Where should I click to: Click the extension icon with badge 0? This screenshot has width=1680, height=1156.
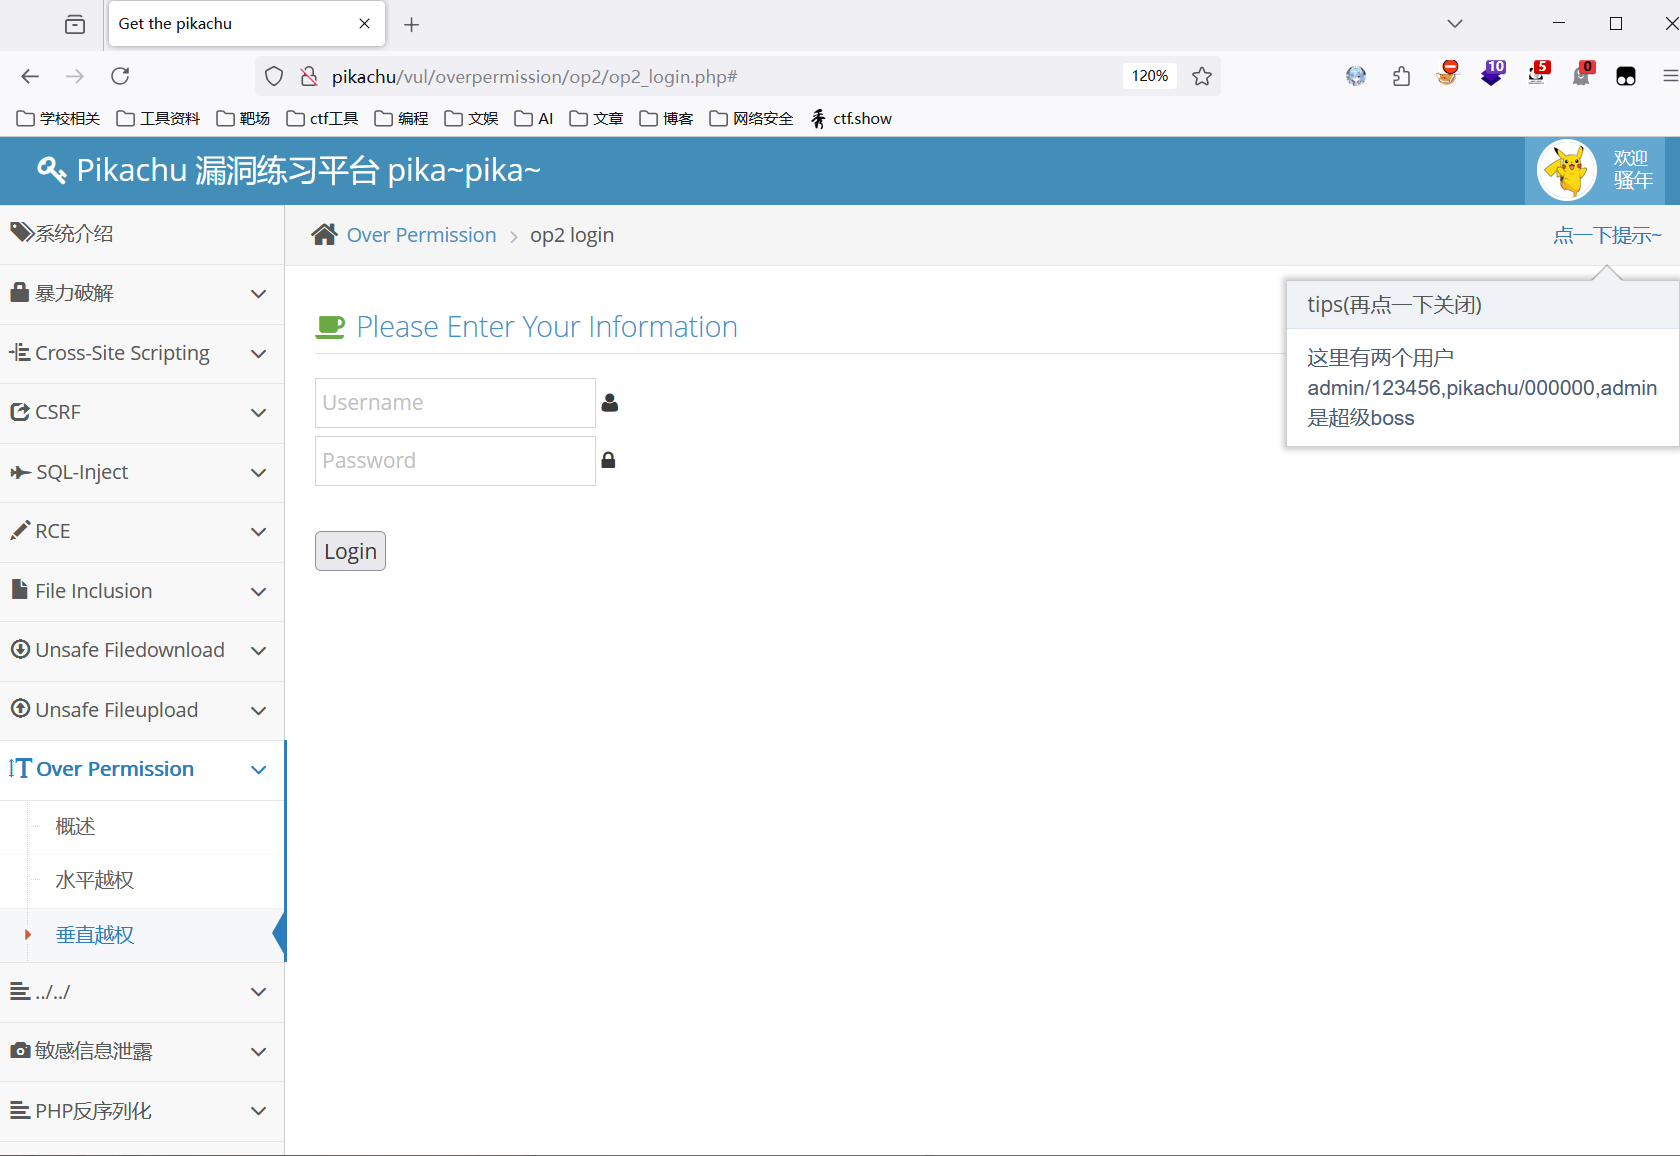(1583, 73)
